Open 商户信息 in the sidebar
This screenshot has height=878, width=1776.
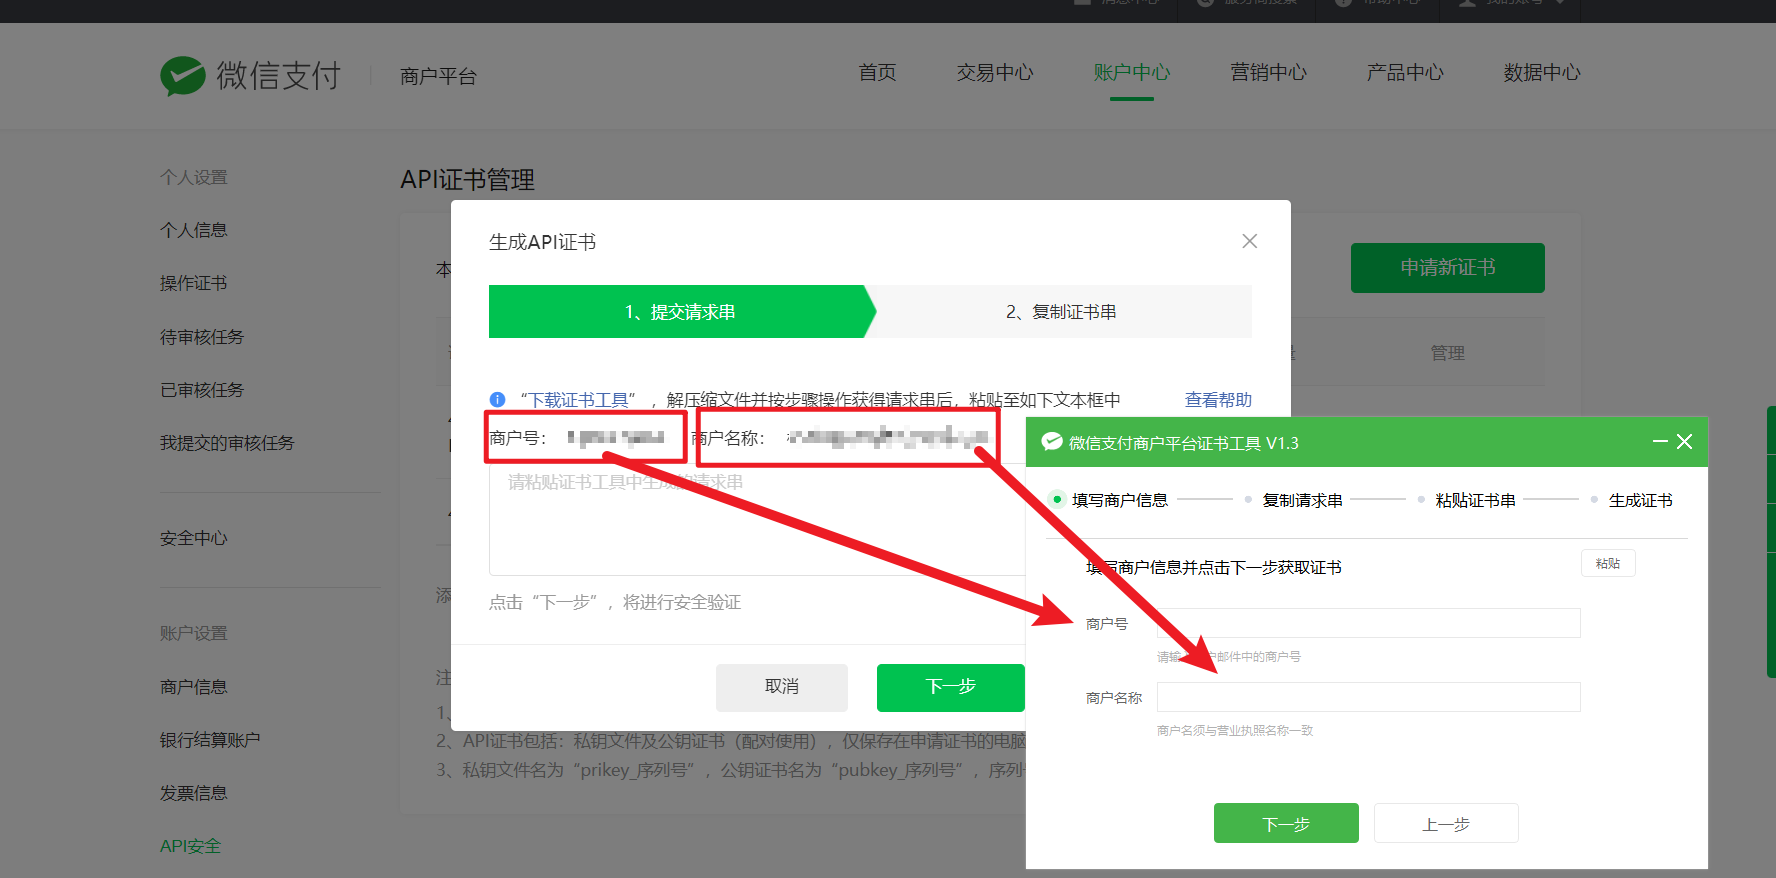coord(194,687)
